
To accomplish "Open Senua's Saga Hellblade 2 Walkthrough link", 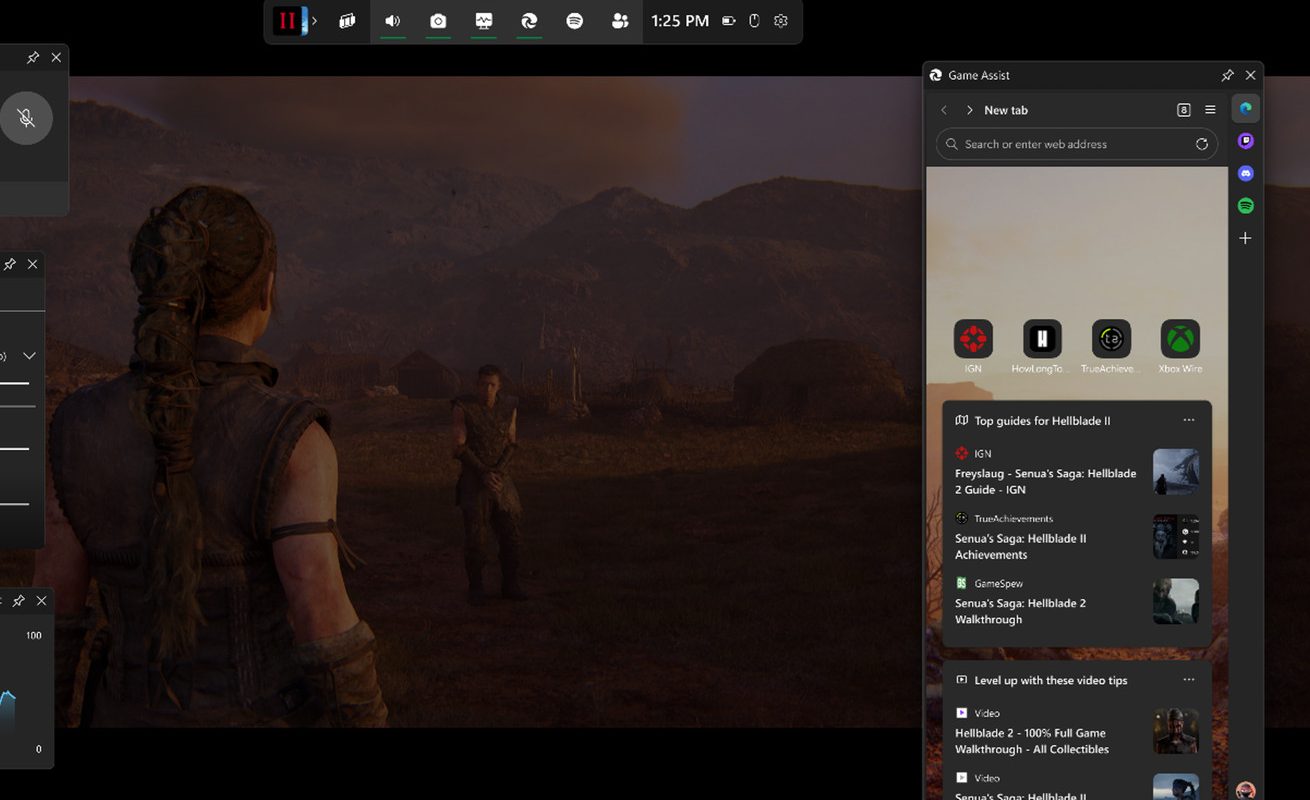I will click(1020, 611).
